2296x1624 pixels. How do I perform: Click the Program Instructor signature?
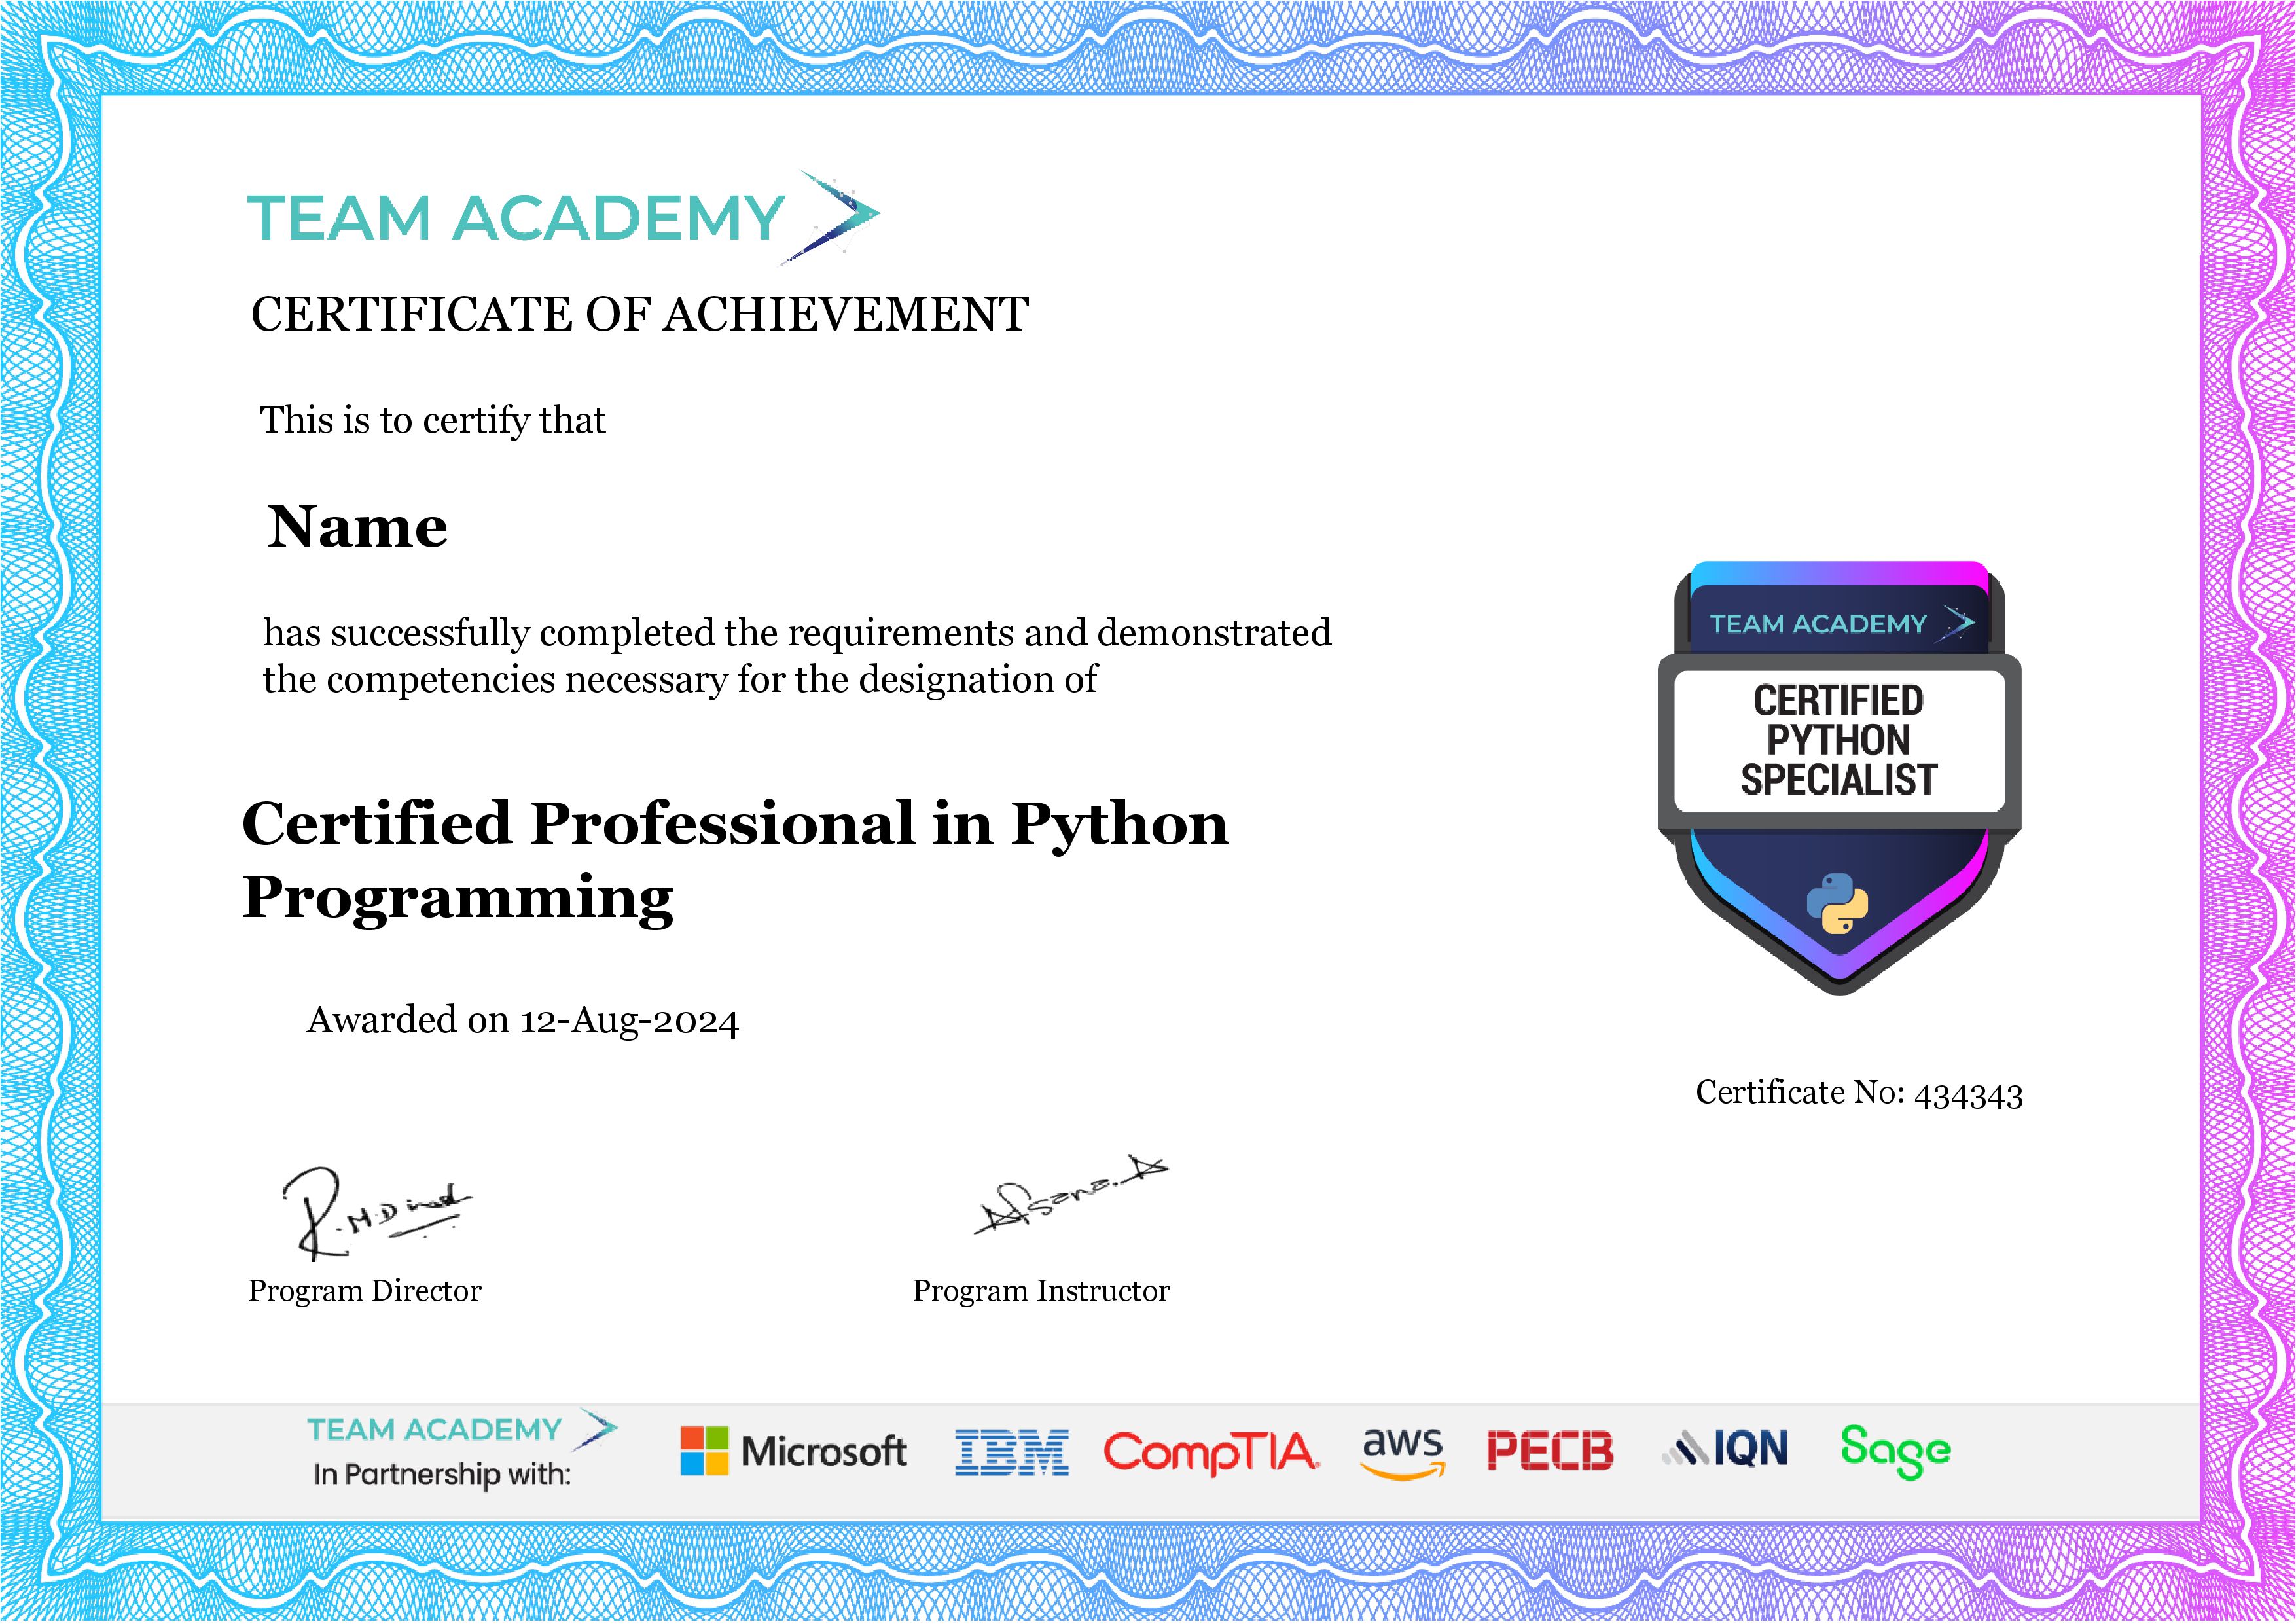pos(1070,1196)
